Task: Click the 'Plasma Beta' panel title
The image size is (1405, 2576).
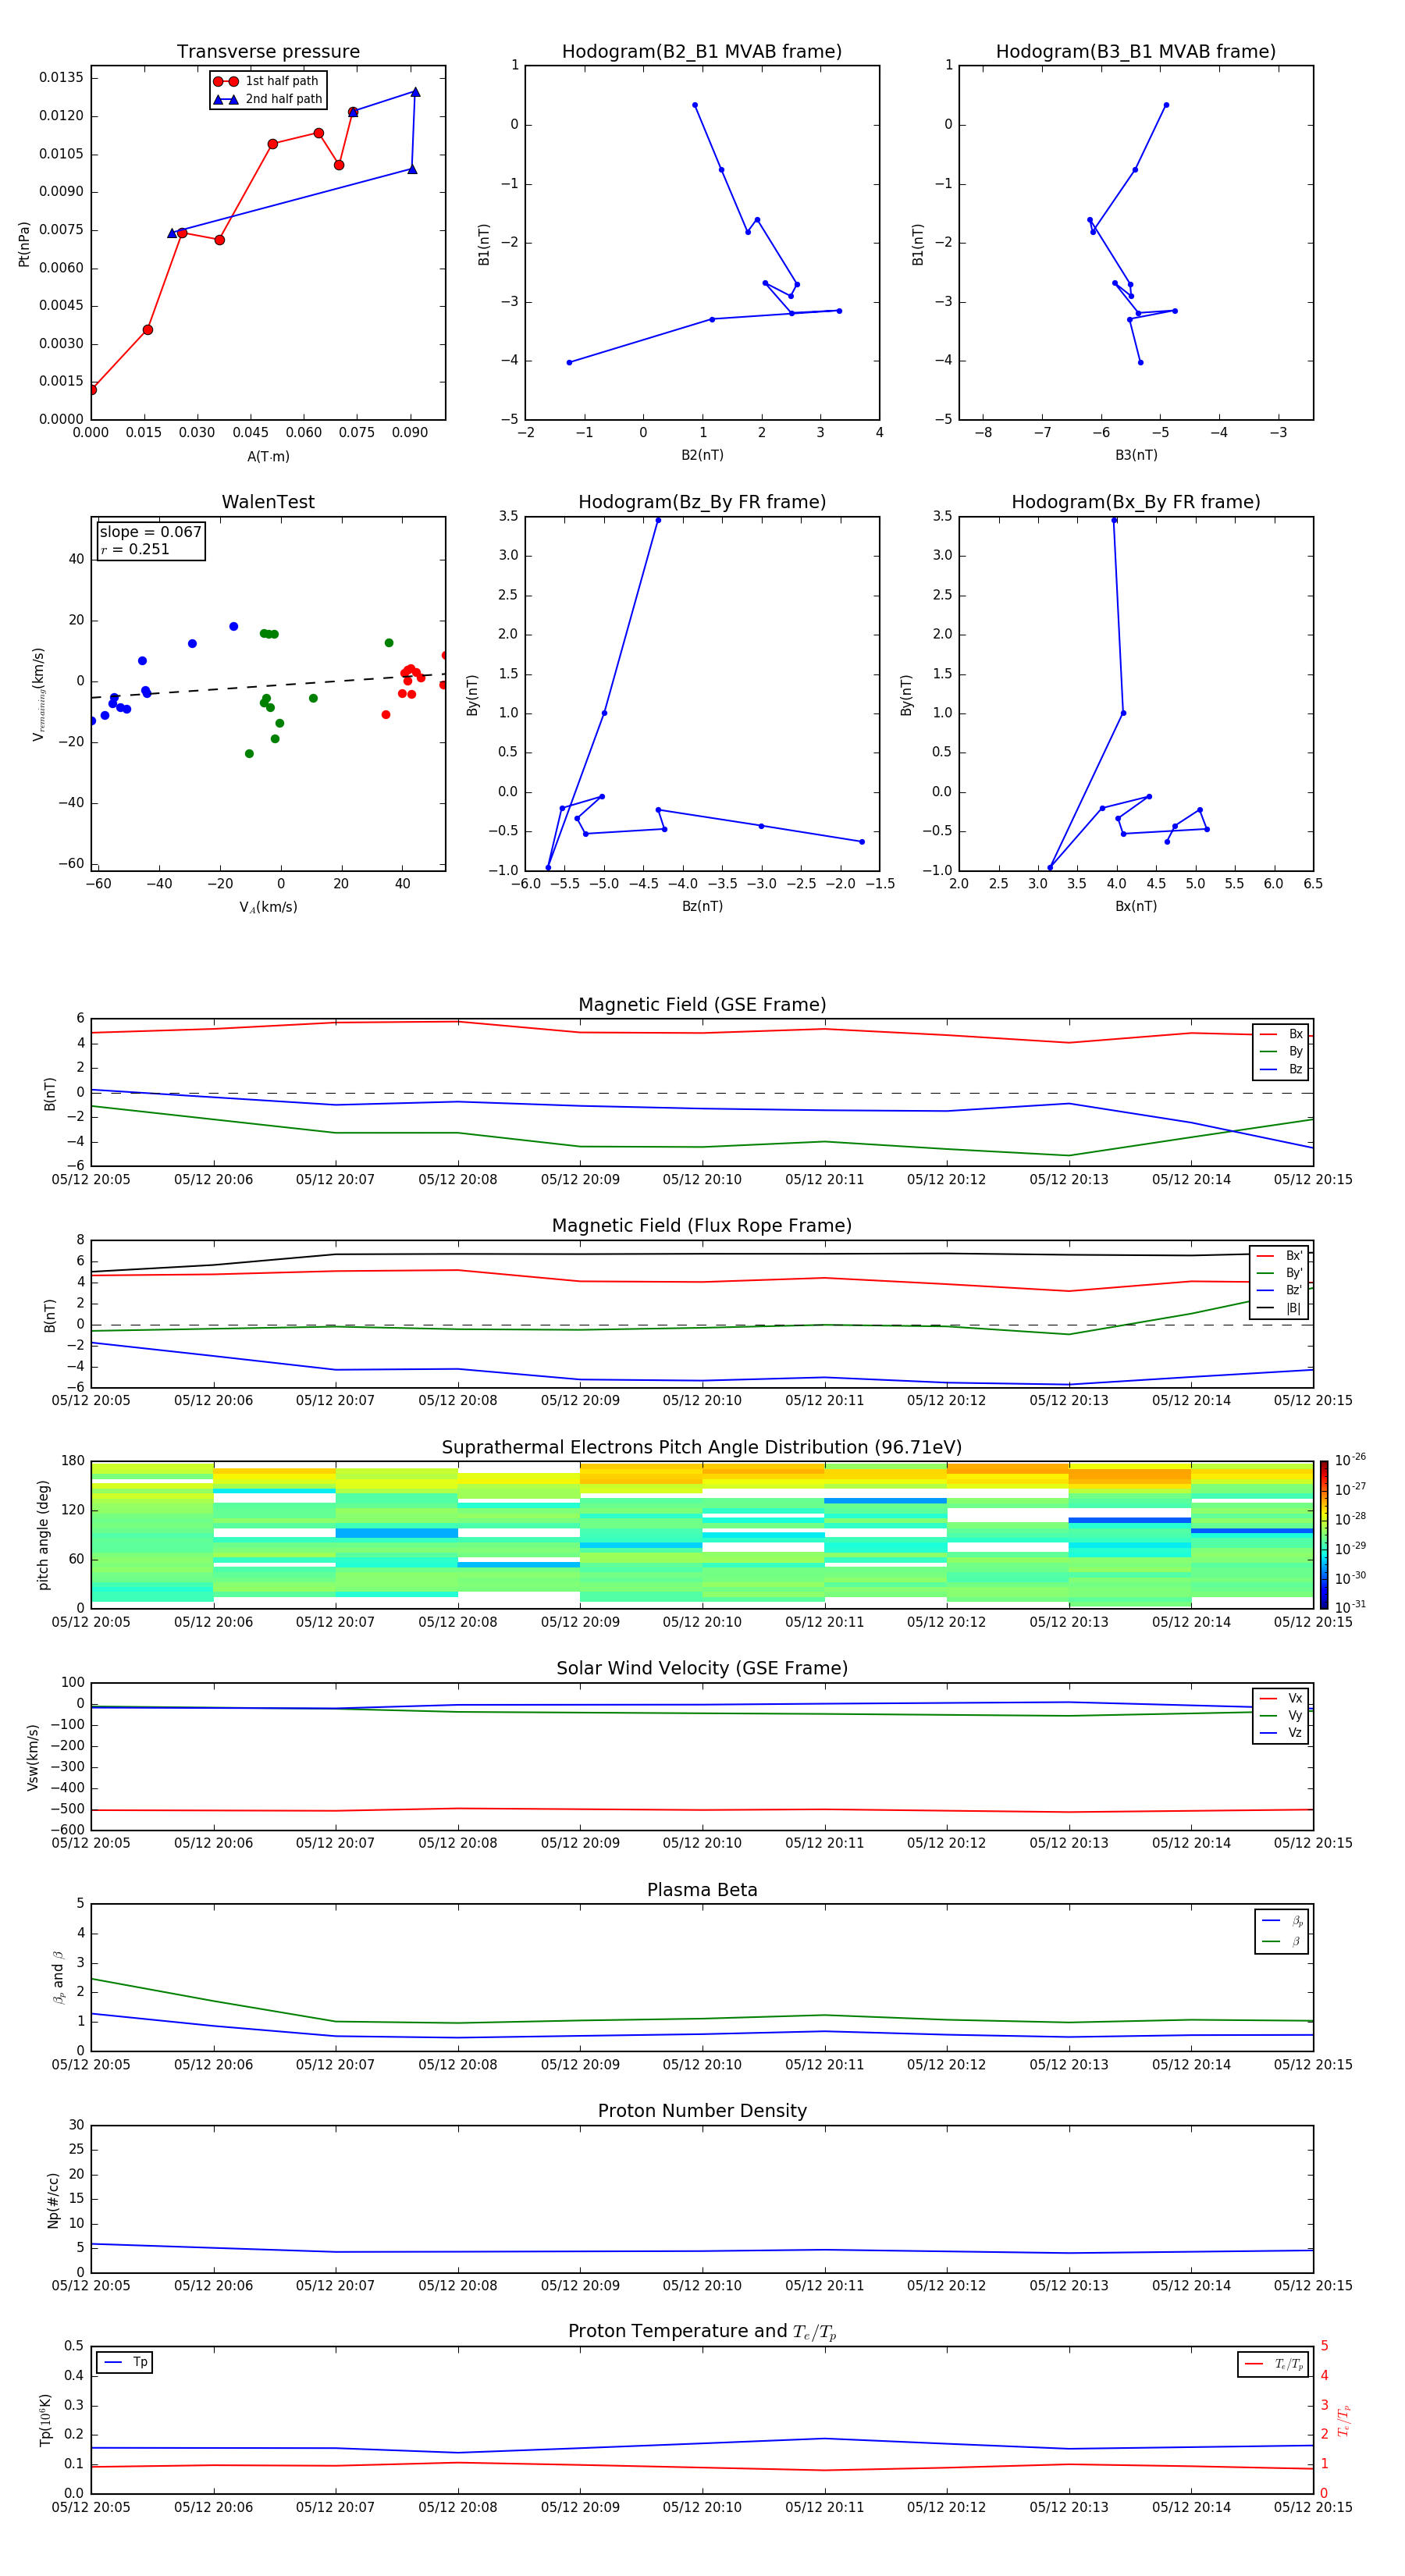Action: click(702, 1890)
